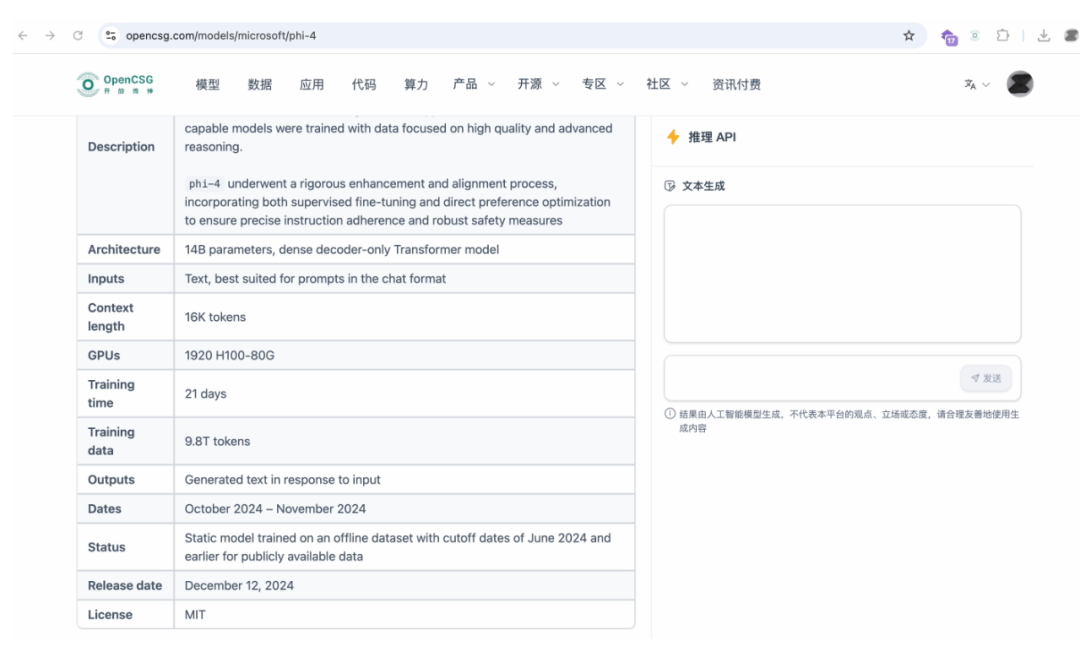Click the phi-4 inline code text
The image size is (1080, 657).
coord(205,184)
